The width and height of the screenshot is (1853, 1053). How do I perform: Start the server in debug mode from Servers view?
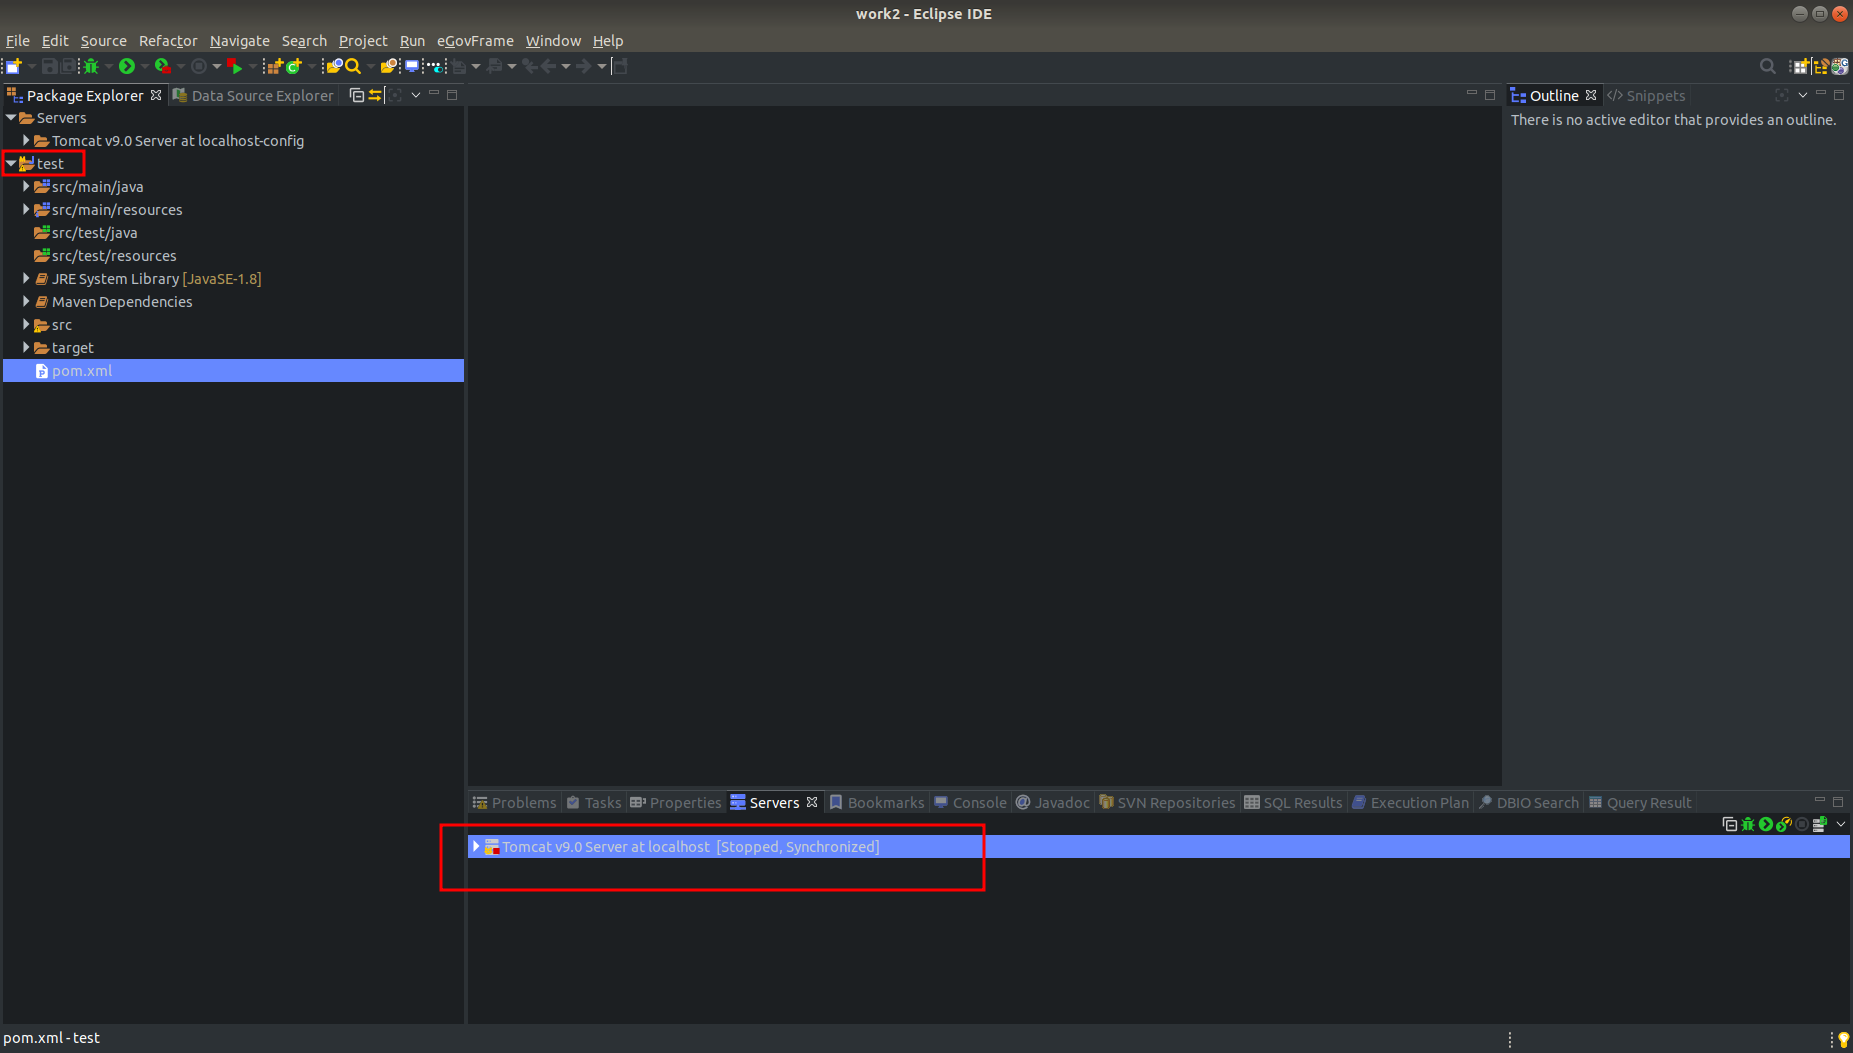1748,824
